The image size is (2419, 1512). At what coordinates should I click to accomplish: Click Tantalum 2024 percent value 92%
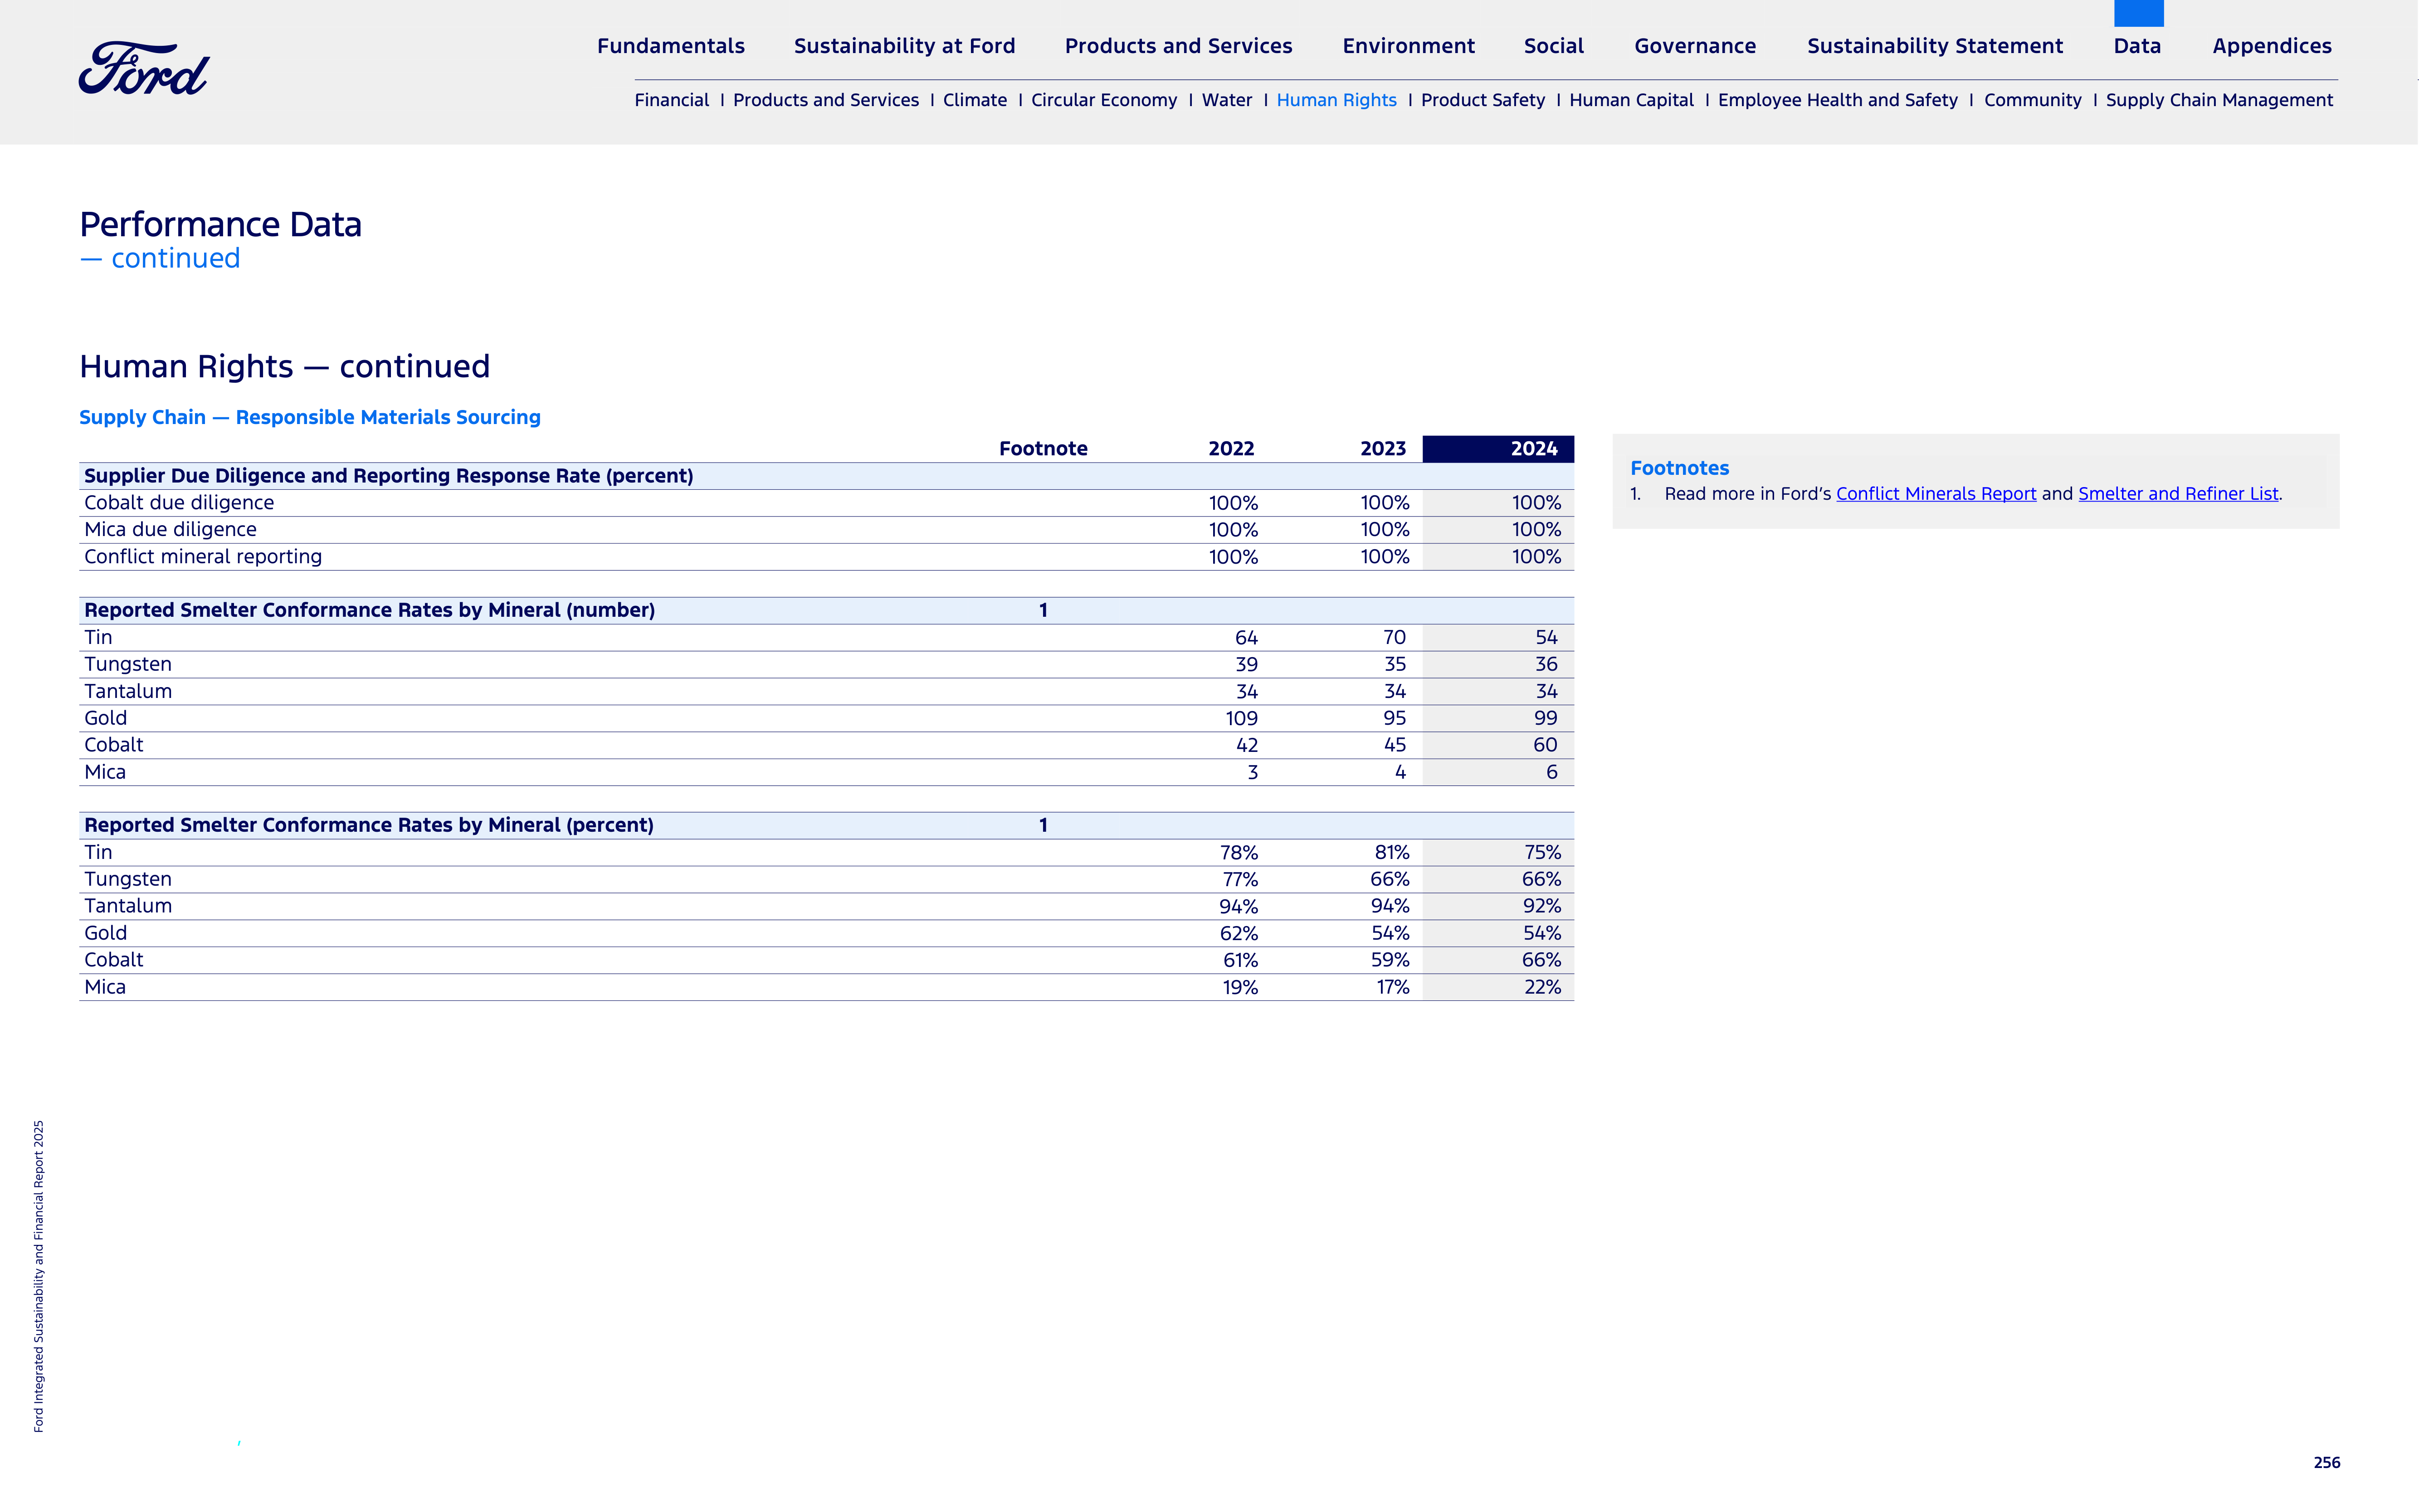[x=1541, y=906]
